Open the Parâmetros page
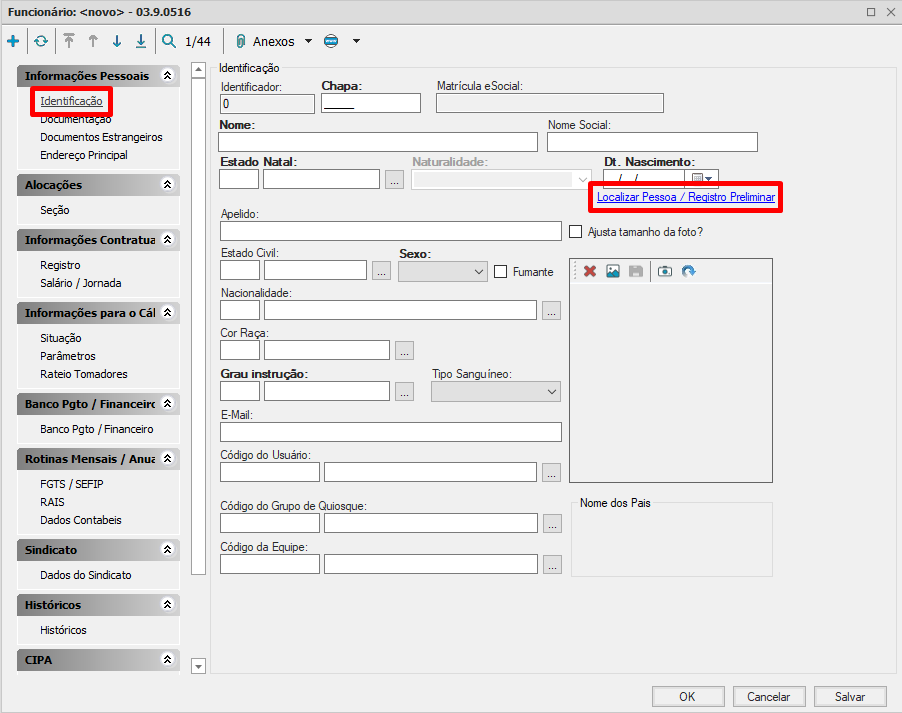This screenshot has width=902, height=713. pos(68,356)
